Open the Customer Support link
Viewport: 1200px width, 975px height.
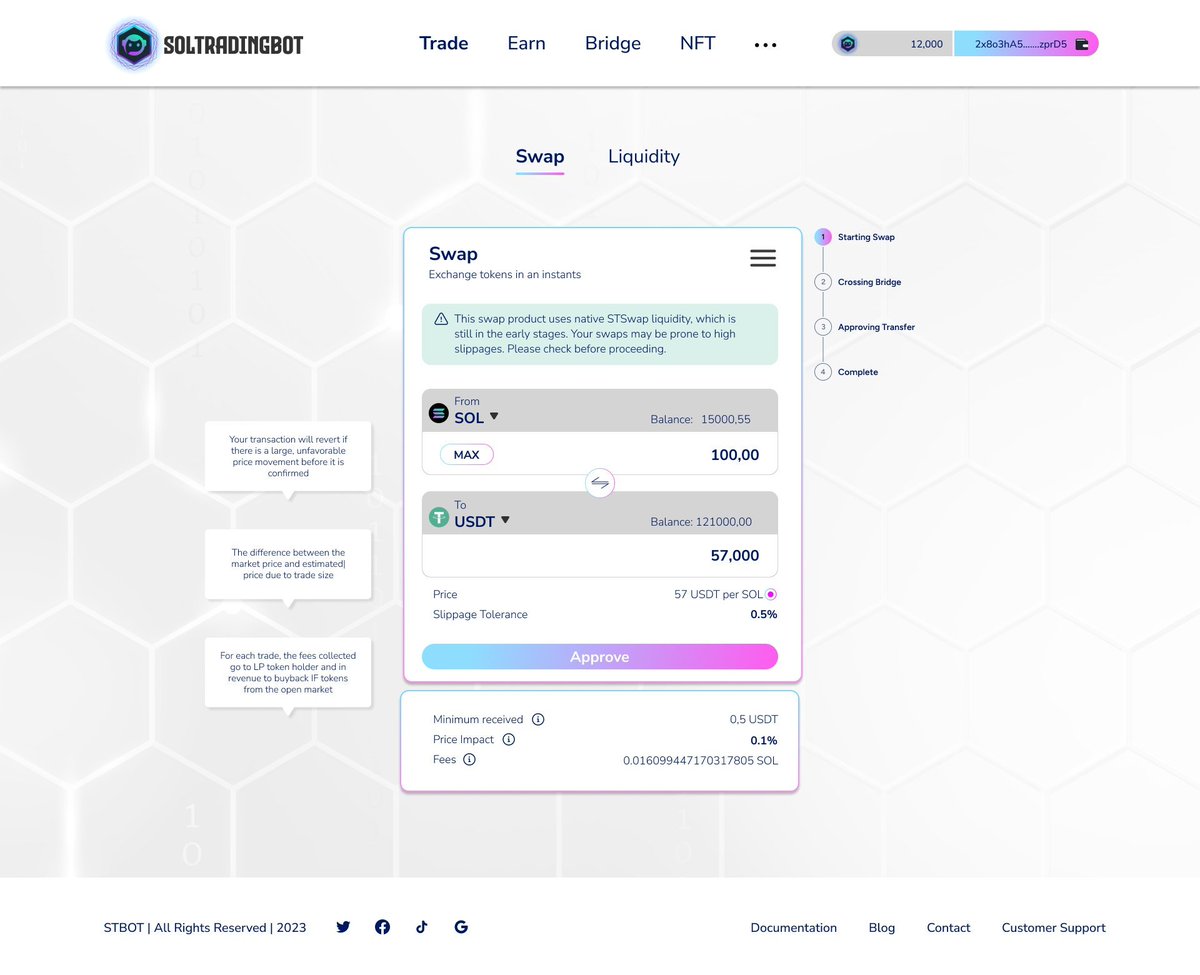[1054, 928]
